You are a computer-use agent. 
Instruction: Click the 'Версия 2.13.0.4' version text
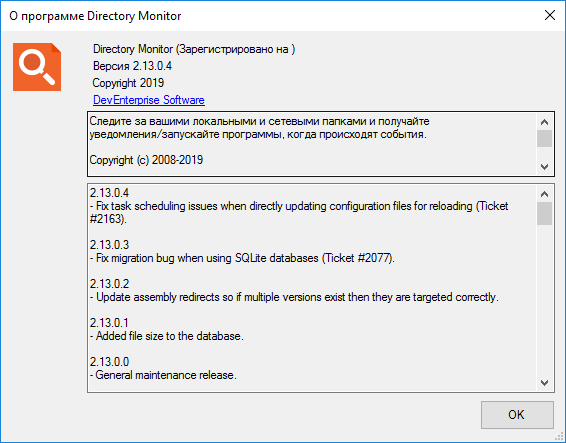coord(132,66)
